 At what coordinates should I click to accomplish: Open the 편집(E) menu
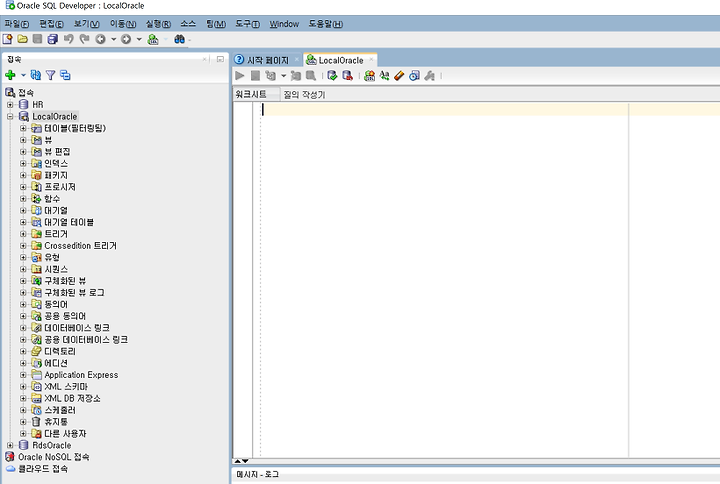[x=51, y=24]
